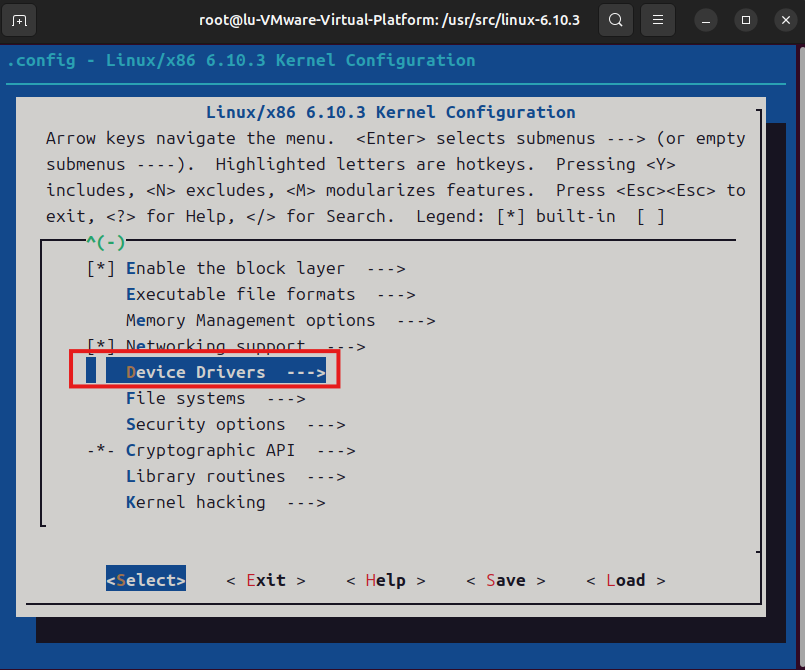Close the terminal window
This screenshot has width=805, height=670.
point(785,21)
